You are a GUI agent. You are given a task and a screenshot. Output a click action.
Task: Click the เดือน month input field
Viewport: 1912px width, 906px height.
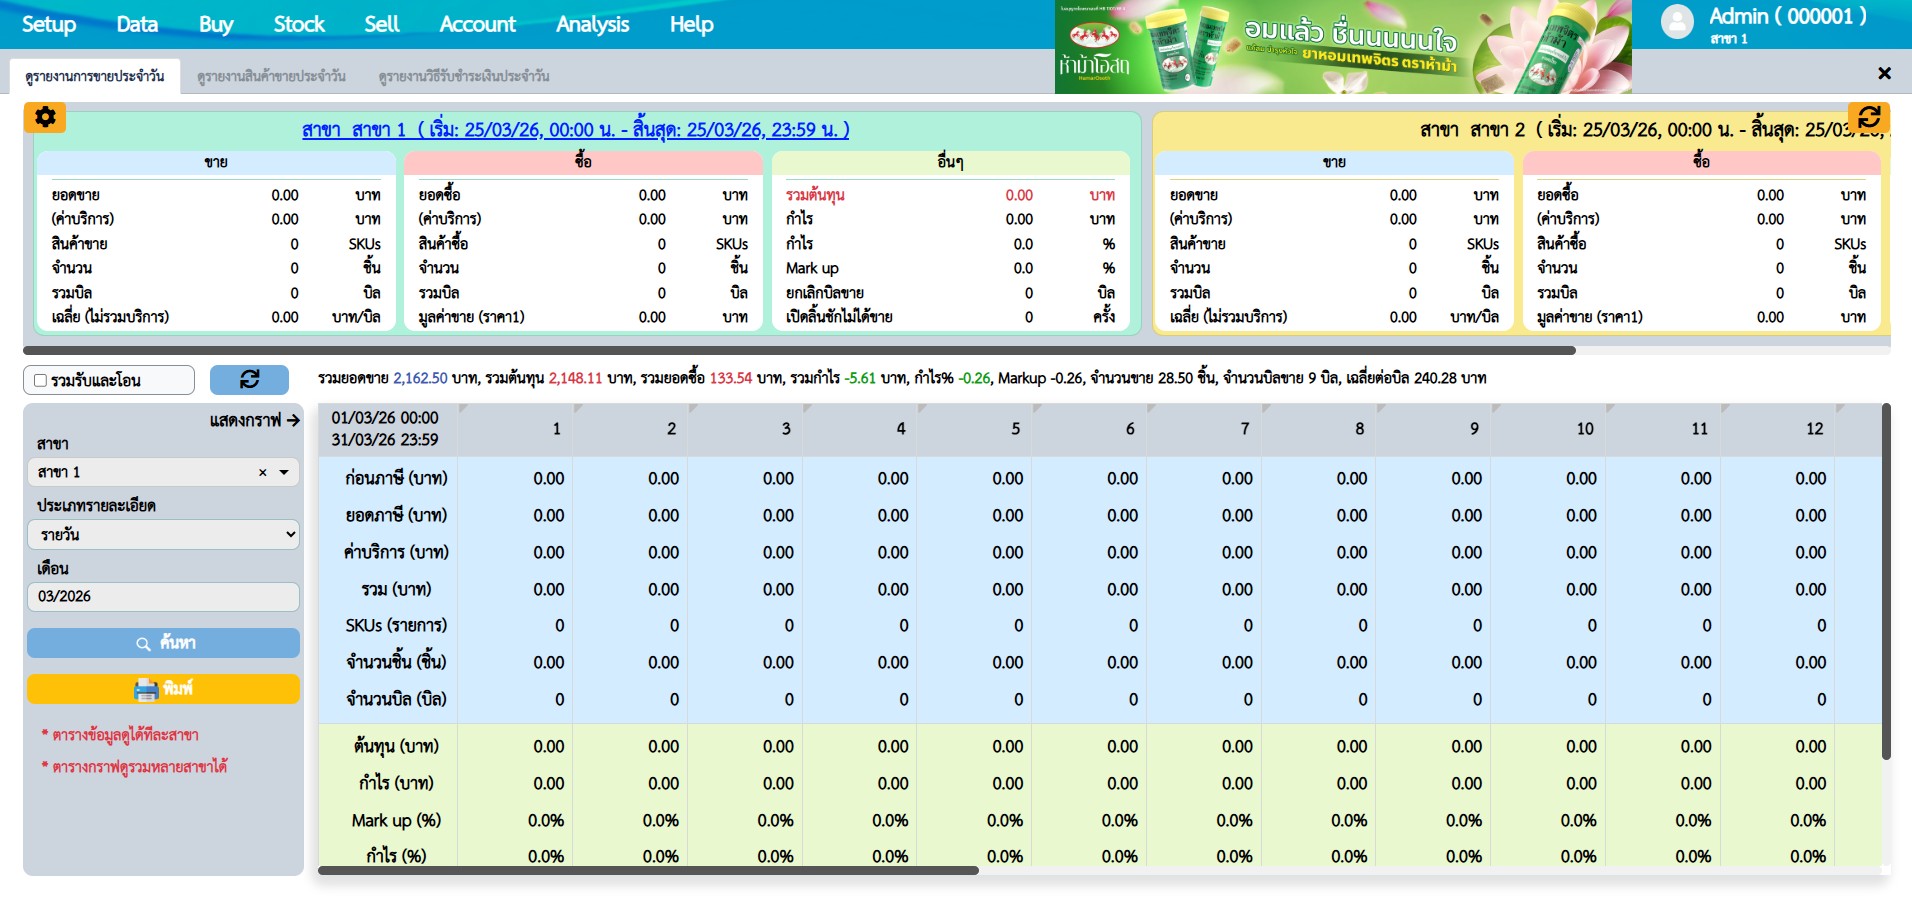pos(163,597)
